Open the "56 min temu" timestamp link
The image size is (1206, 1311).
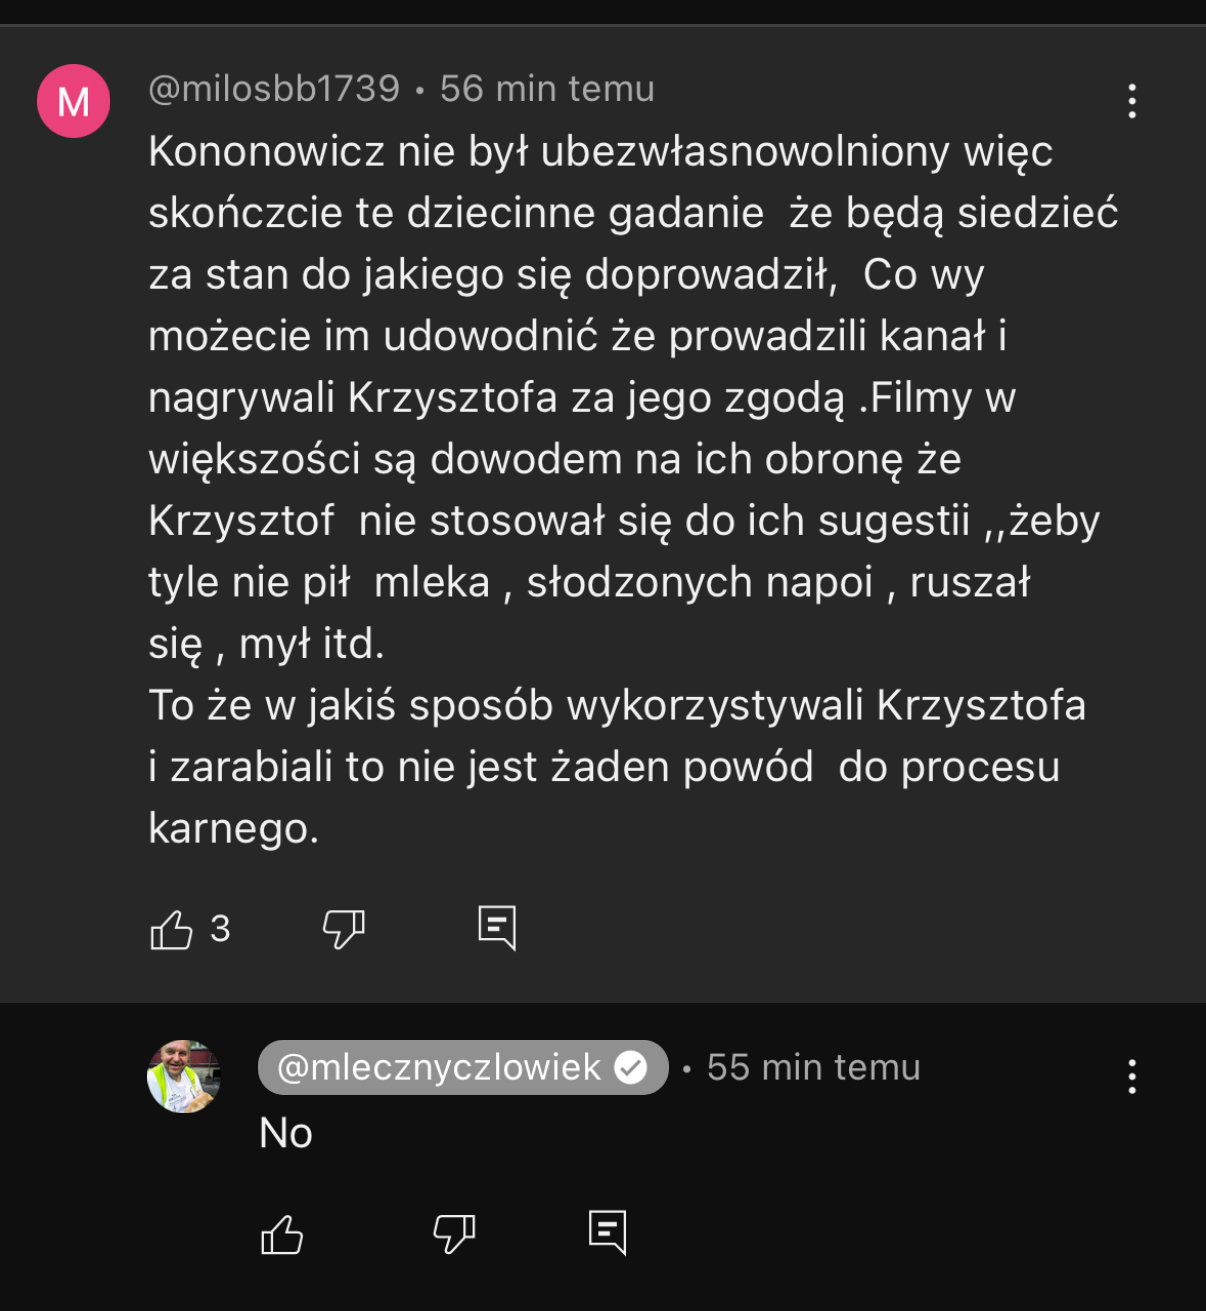tap(547, 89)
